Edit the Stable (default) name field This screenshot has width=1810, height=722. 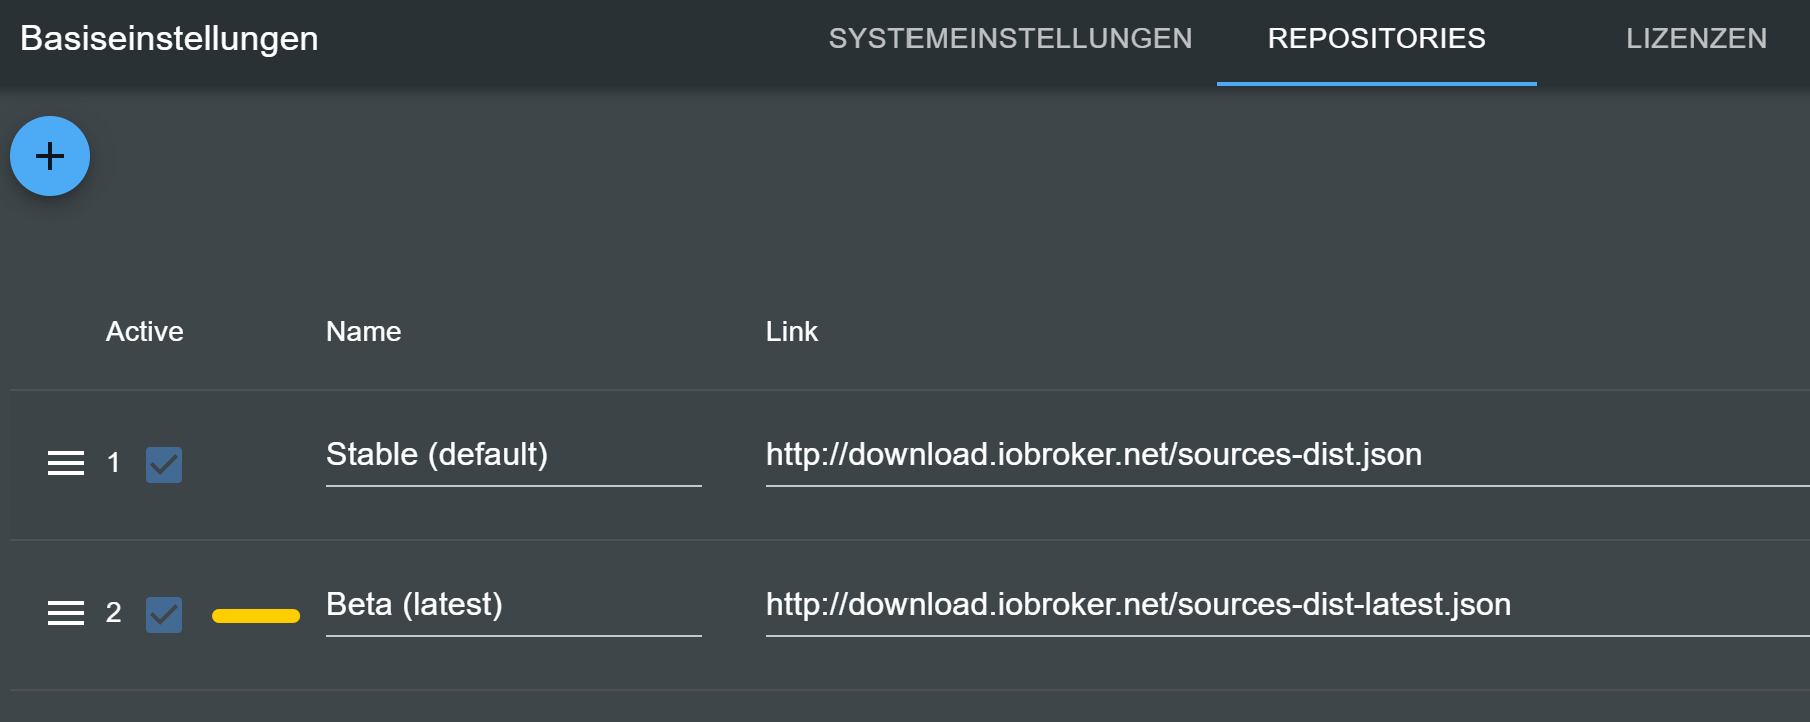[x=513, y=455]
